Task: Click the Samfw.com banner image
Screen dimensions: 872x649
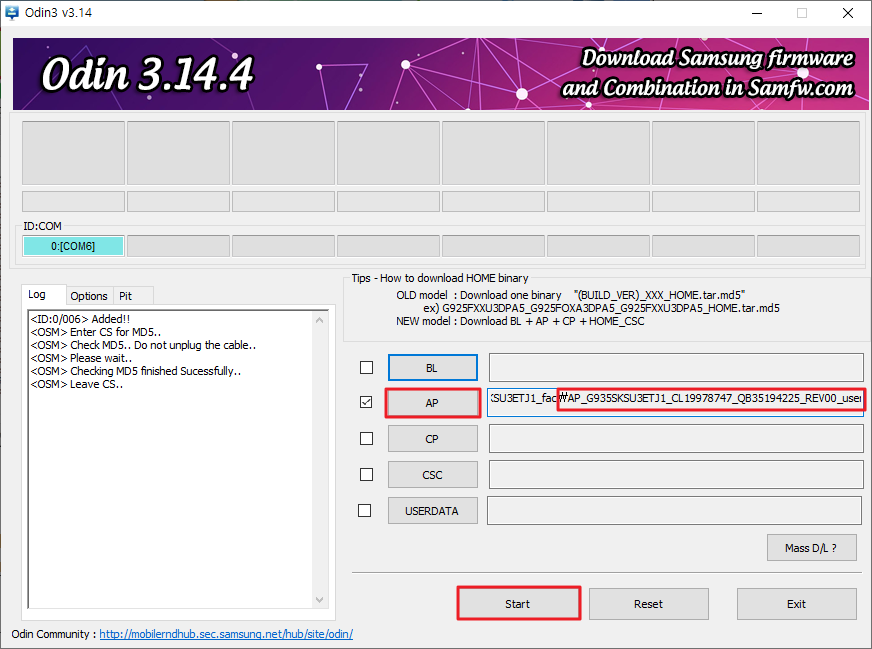Action: [x=440, y=73]
